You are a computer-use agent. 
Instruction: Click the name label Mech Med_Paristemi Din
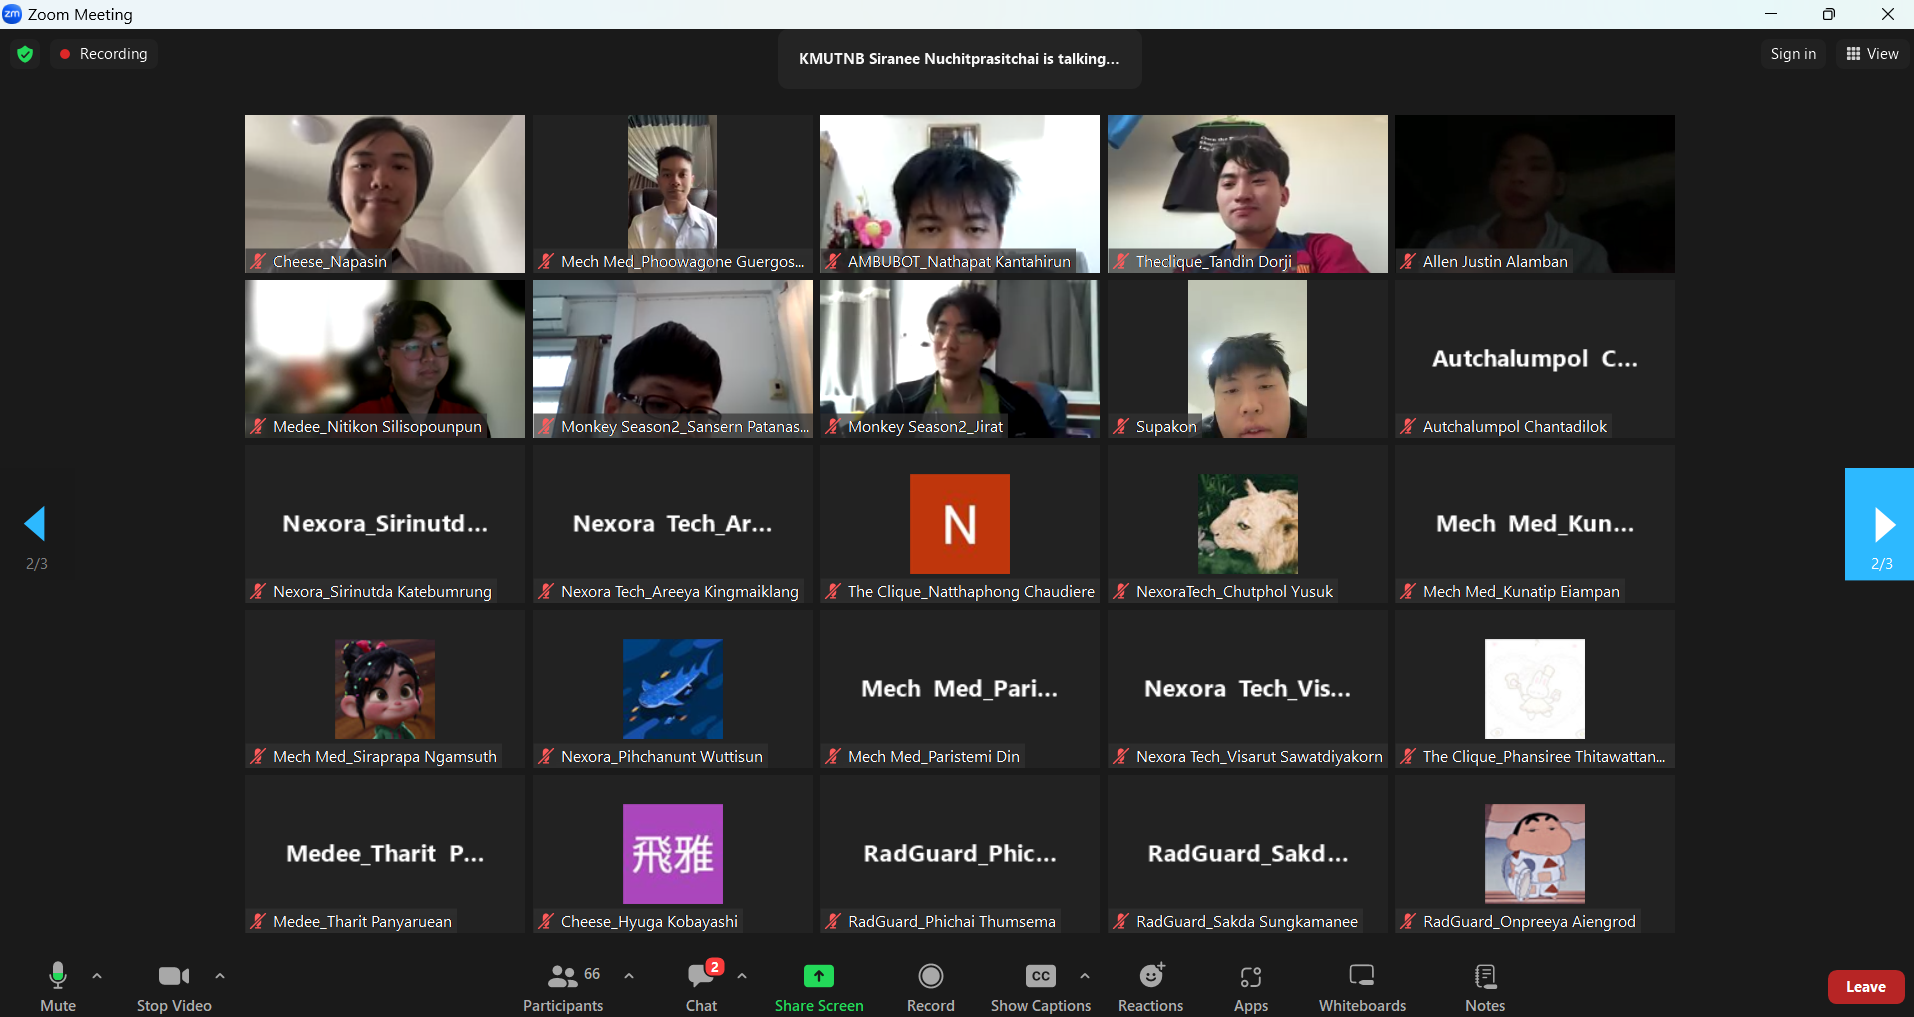(934, 757)
